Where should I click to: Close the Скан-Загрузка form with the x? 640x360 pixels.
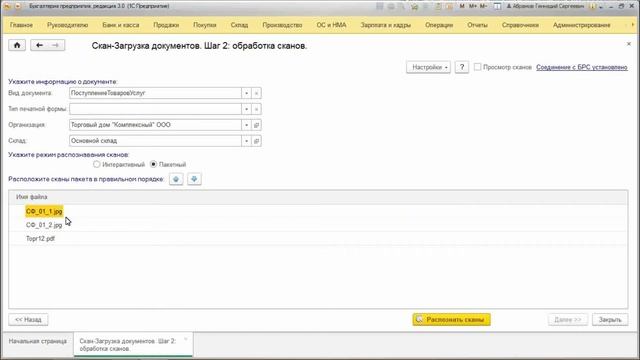pos(629,44)
